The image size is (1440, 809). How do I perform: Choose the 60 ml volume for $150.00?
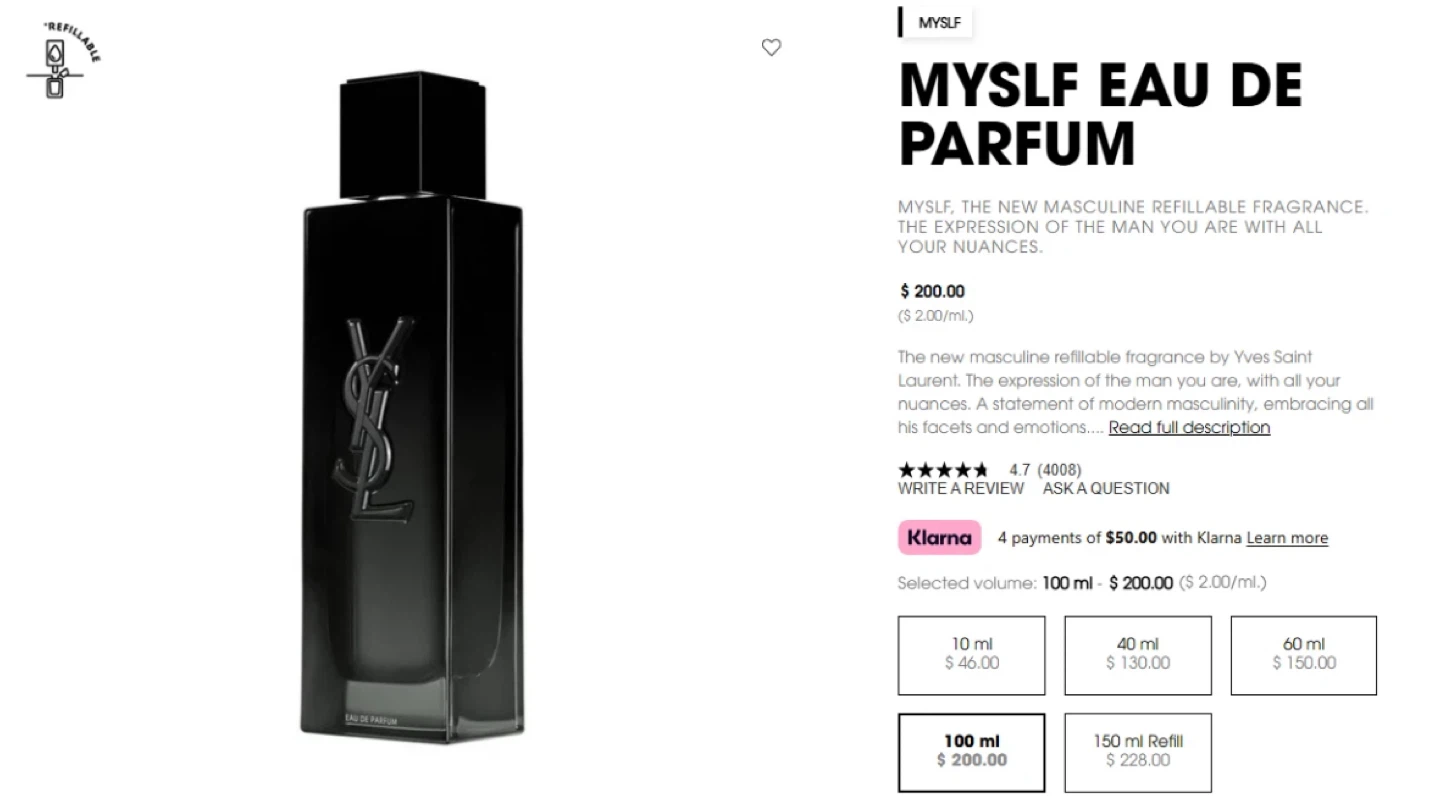pos(1304,655)
